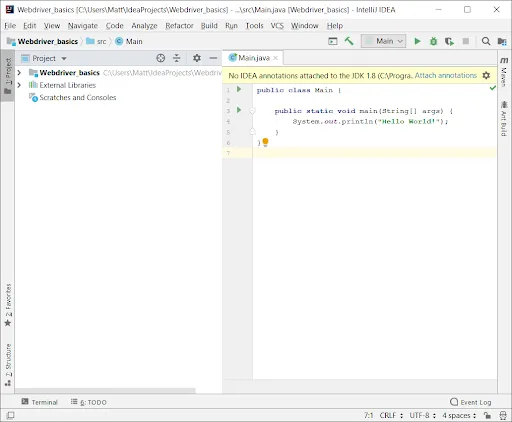Open the Edit menu
This screenshot has width=512, height=422.
[x=29, y=26]
